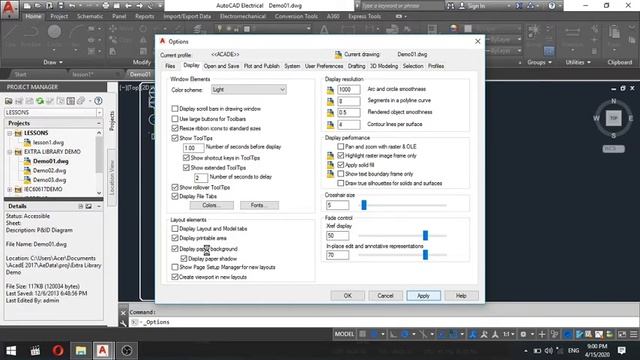The width and height of the screenshot is (640, 360).
Task: Click the OBS Studio taskbar icon
Action: [x=127, y=351]
